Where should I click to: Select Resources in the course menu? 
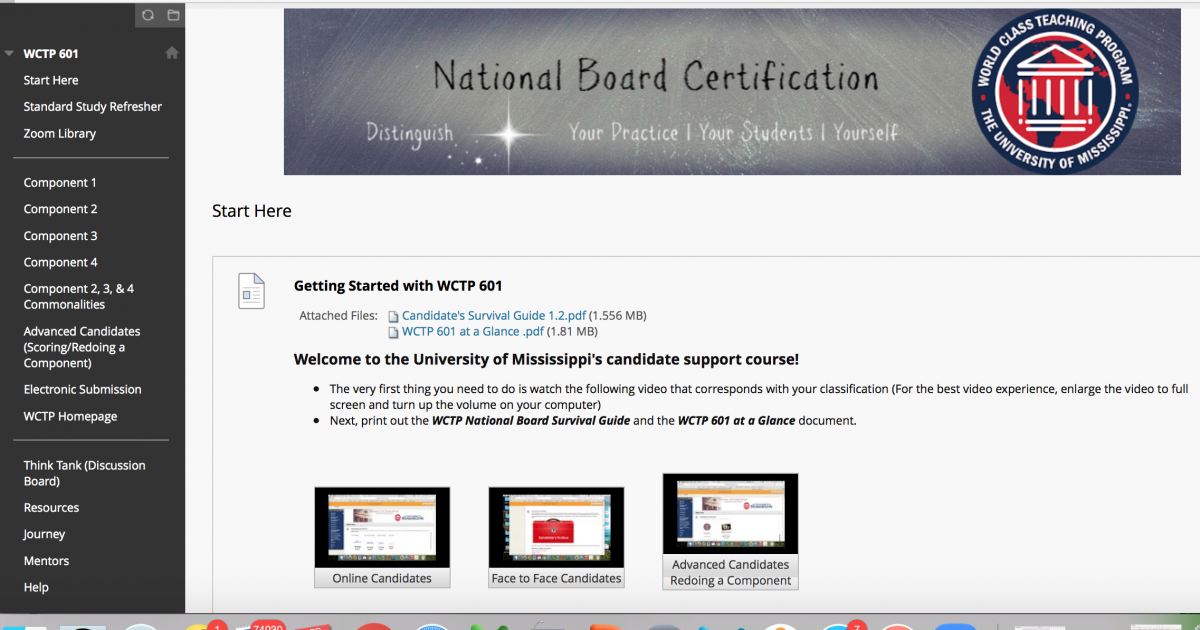[52, 508]
